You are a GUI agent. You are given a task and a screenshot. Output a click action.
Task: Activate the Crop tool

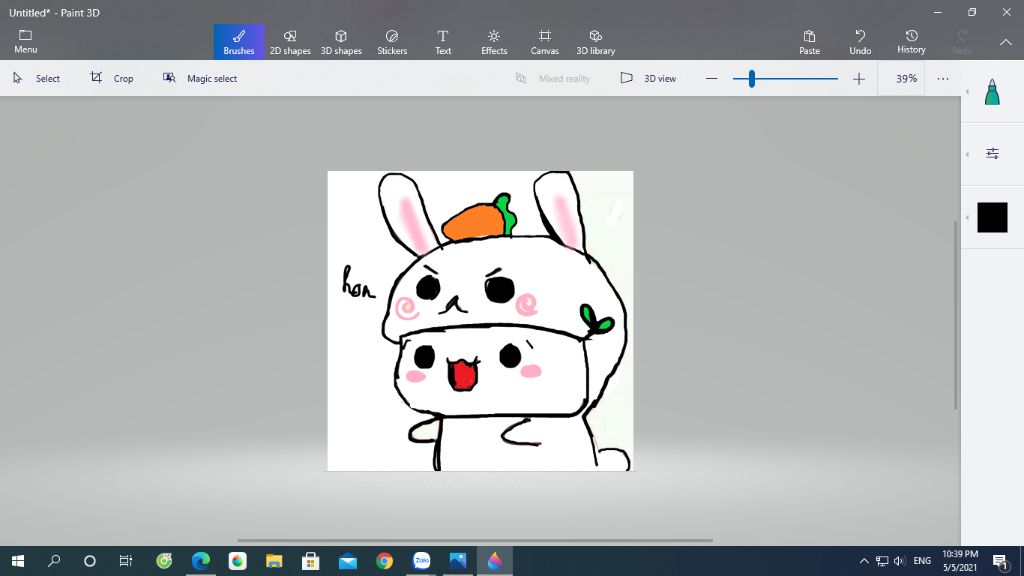point(112,78)
